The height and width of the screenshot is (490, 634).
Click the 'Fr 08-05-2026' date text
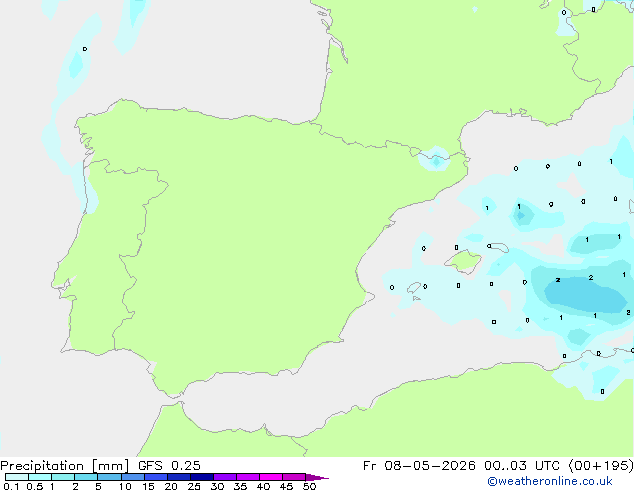click(x=419, y=466)
